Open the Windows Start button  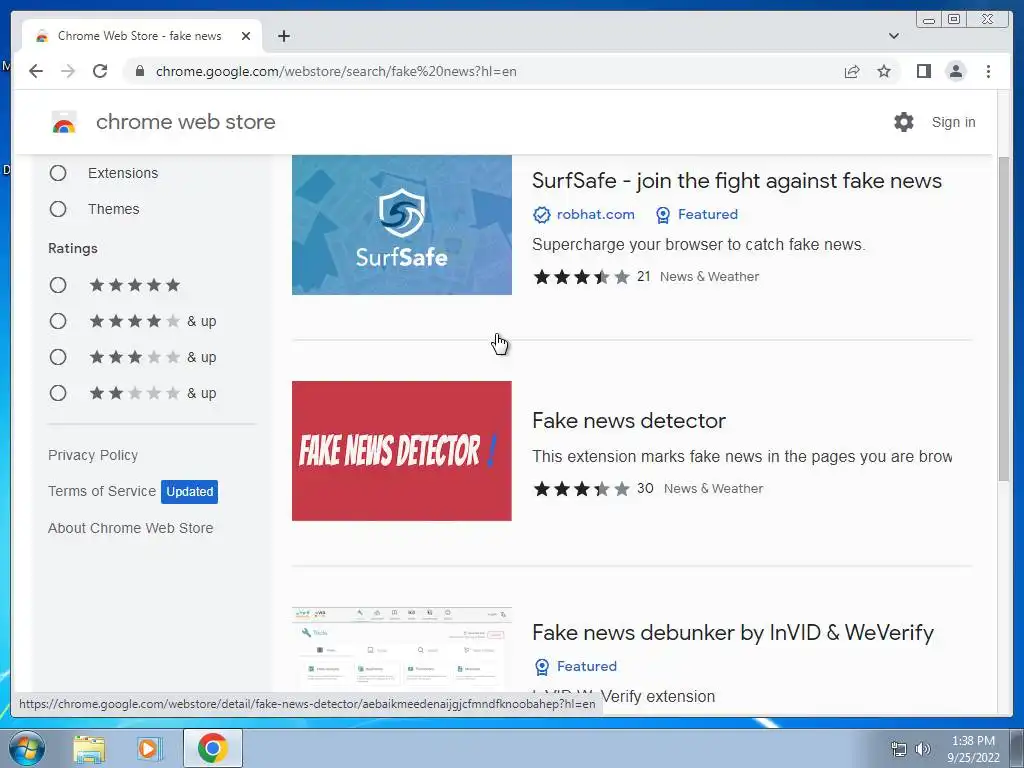click(x=26, y=748)
